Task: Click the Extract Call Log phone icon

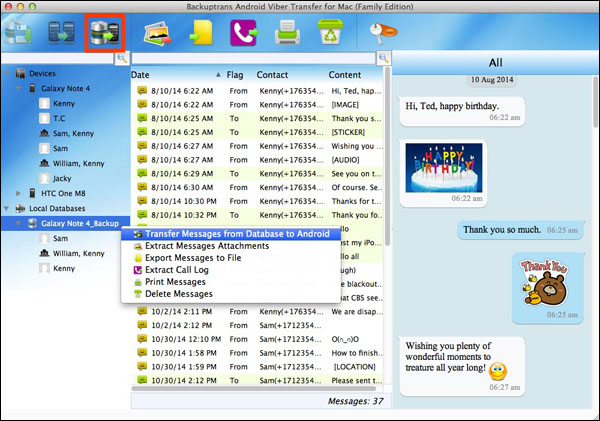Action: click(244, 33)
